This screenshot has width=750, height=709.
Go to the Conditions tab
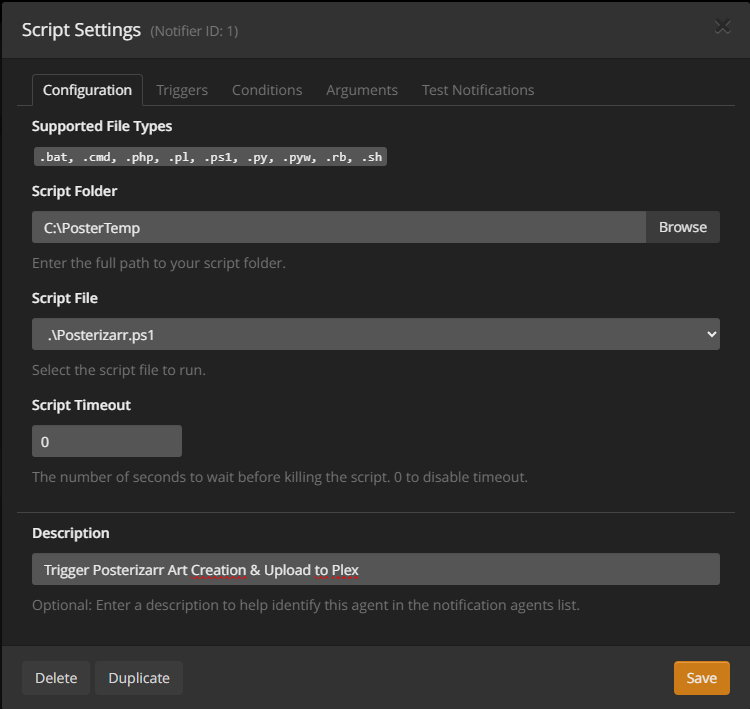click(267, 90)
